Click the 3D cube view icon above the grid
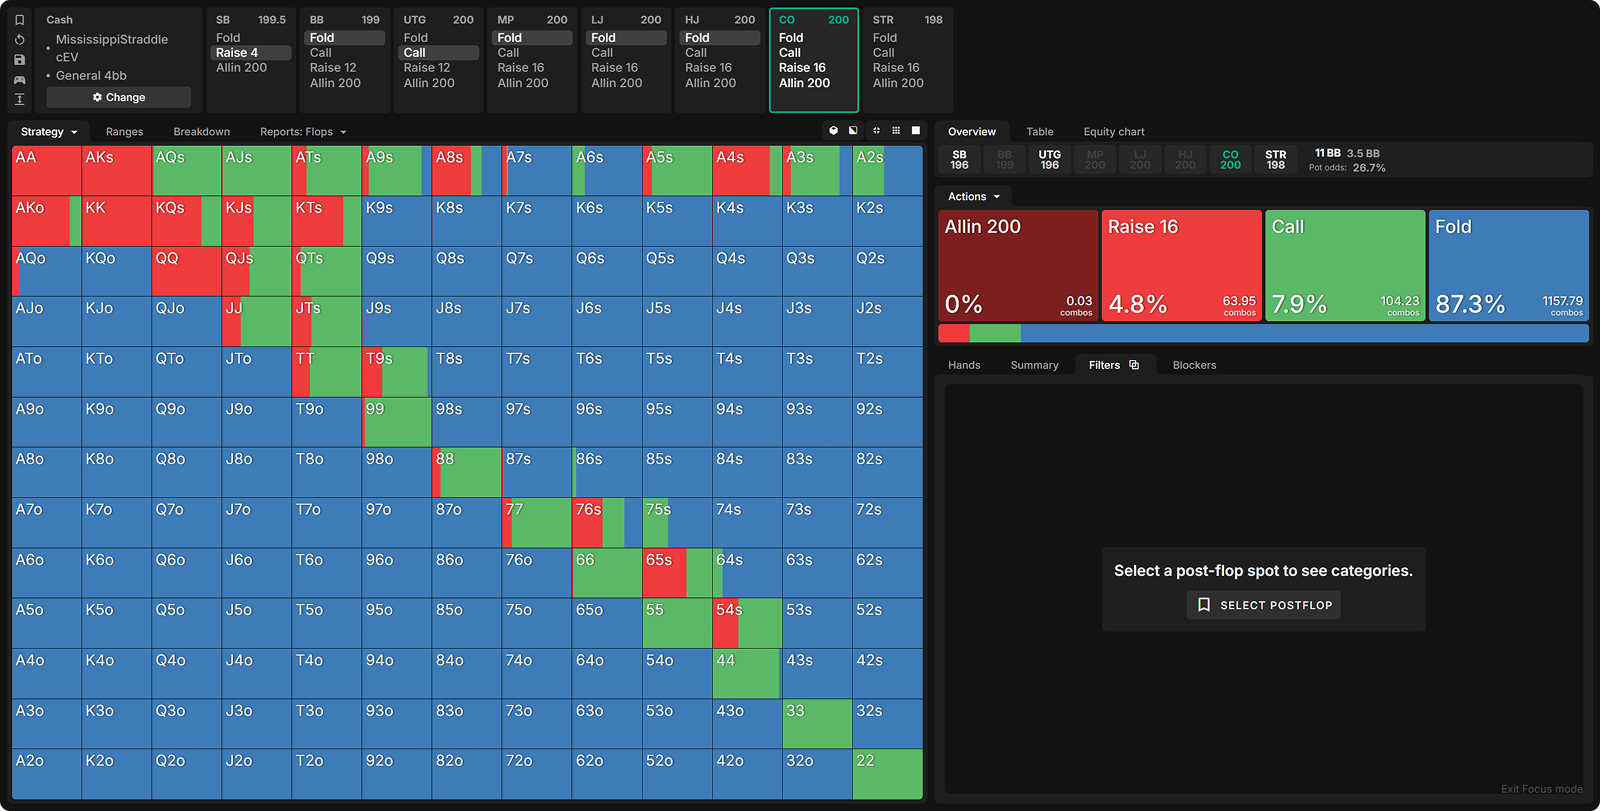The height and width of the screenshot is (811, 1600). tap(833, 131)
